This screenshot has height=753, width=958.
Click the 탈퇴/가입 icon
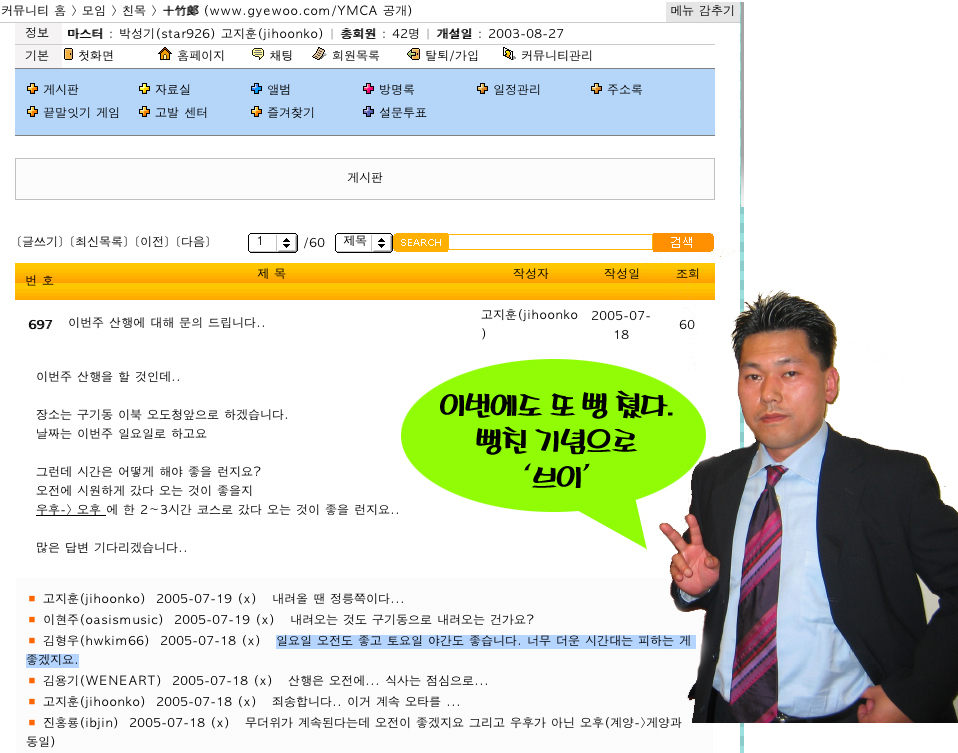point(414,55)
